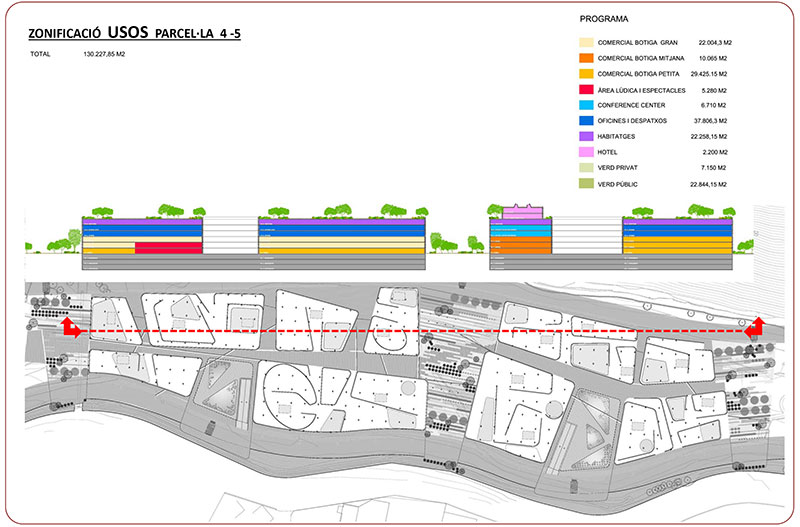Viewport: 800px width, 527px height.
Task: Click the orange Comercial Botiga Mitjana swatch
Action: pos(586,60)
